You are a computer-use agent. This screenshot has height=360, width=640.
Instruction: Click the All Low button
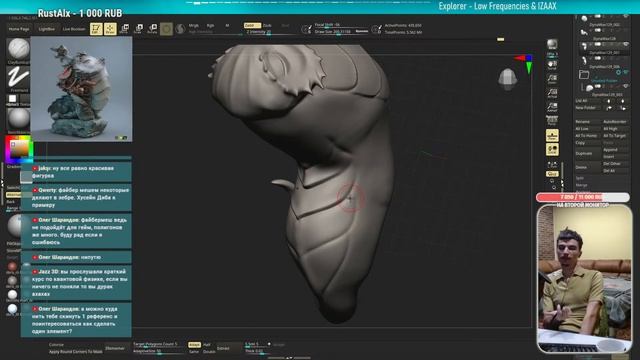point(588,129)
